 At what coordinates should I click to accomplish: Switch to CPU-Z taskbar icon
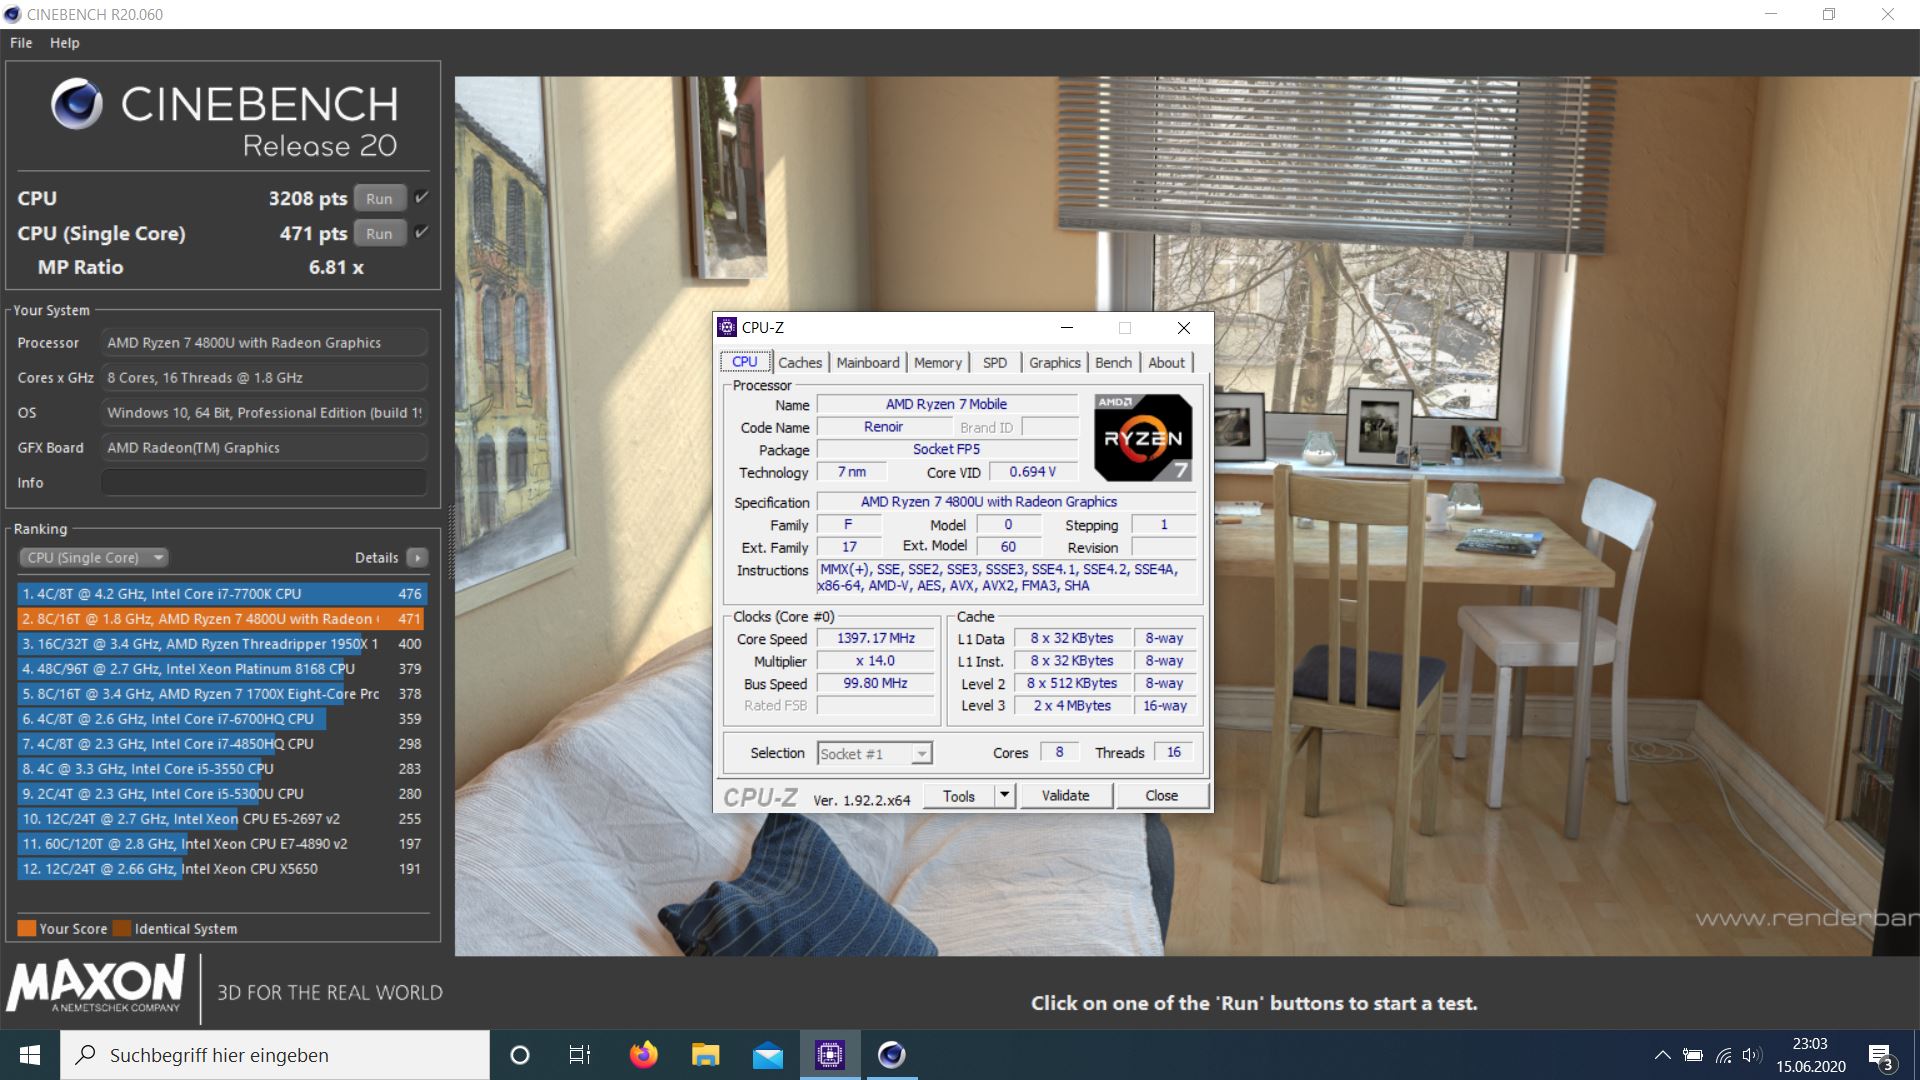pos(829,1055)
